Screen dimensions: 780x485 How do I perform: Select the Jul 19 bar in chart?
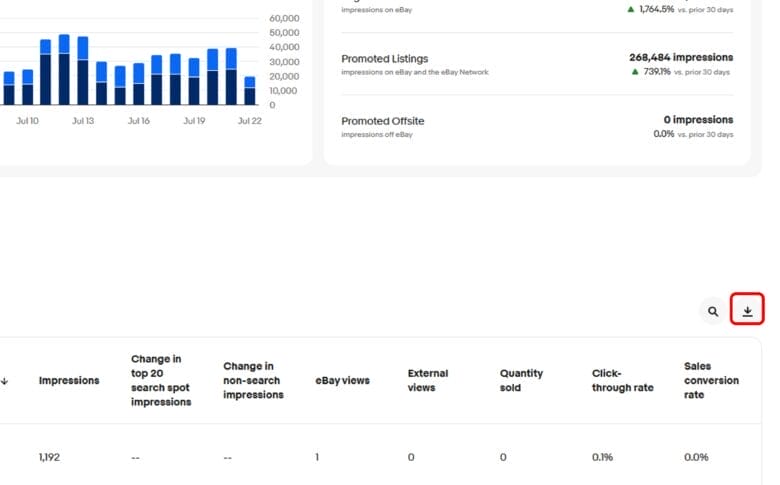click(194, 82)
